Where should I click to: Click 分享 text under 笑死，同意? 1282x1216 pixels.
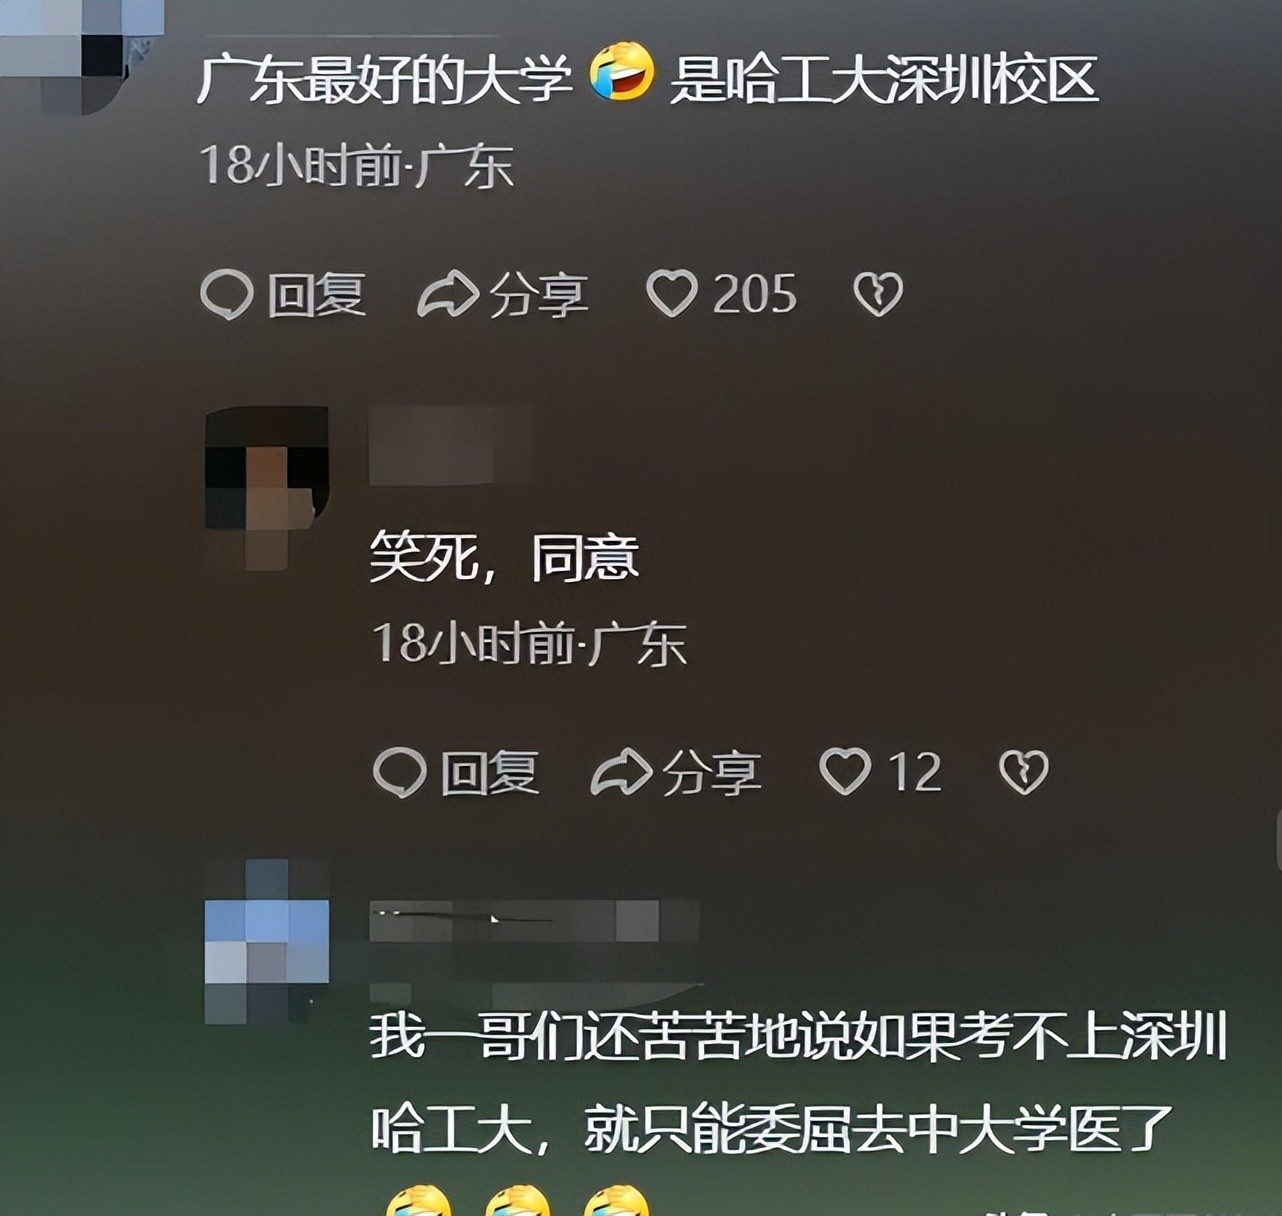712,774
